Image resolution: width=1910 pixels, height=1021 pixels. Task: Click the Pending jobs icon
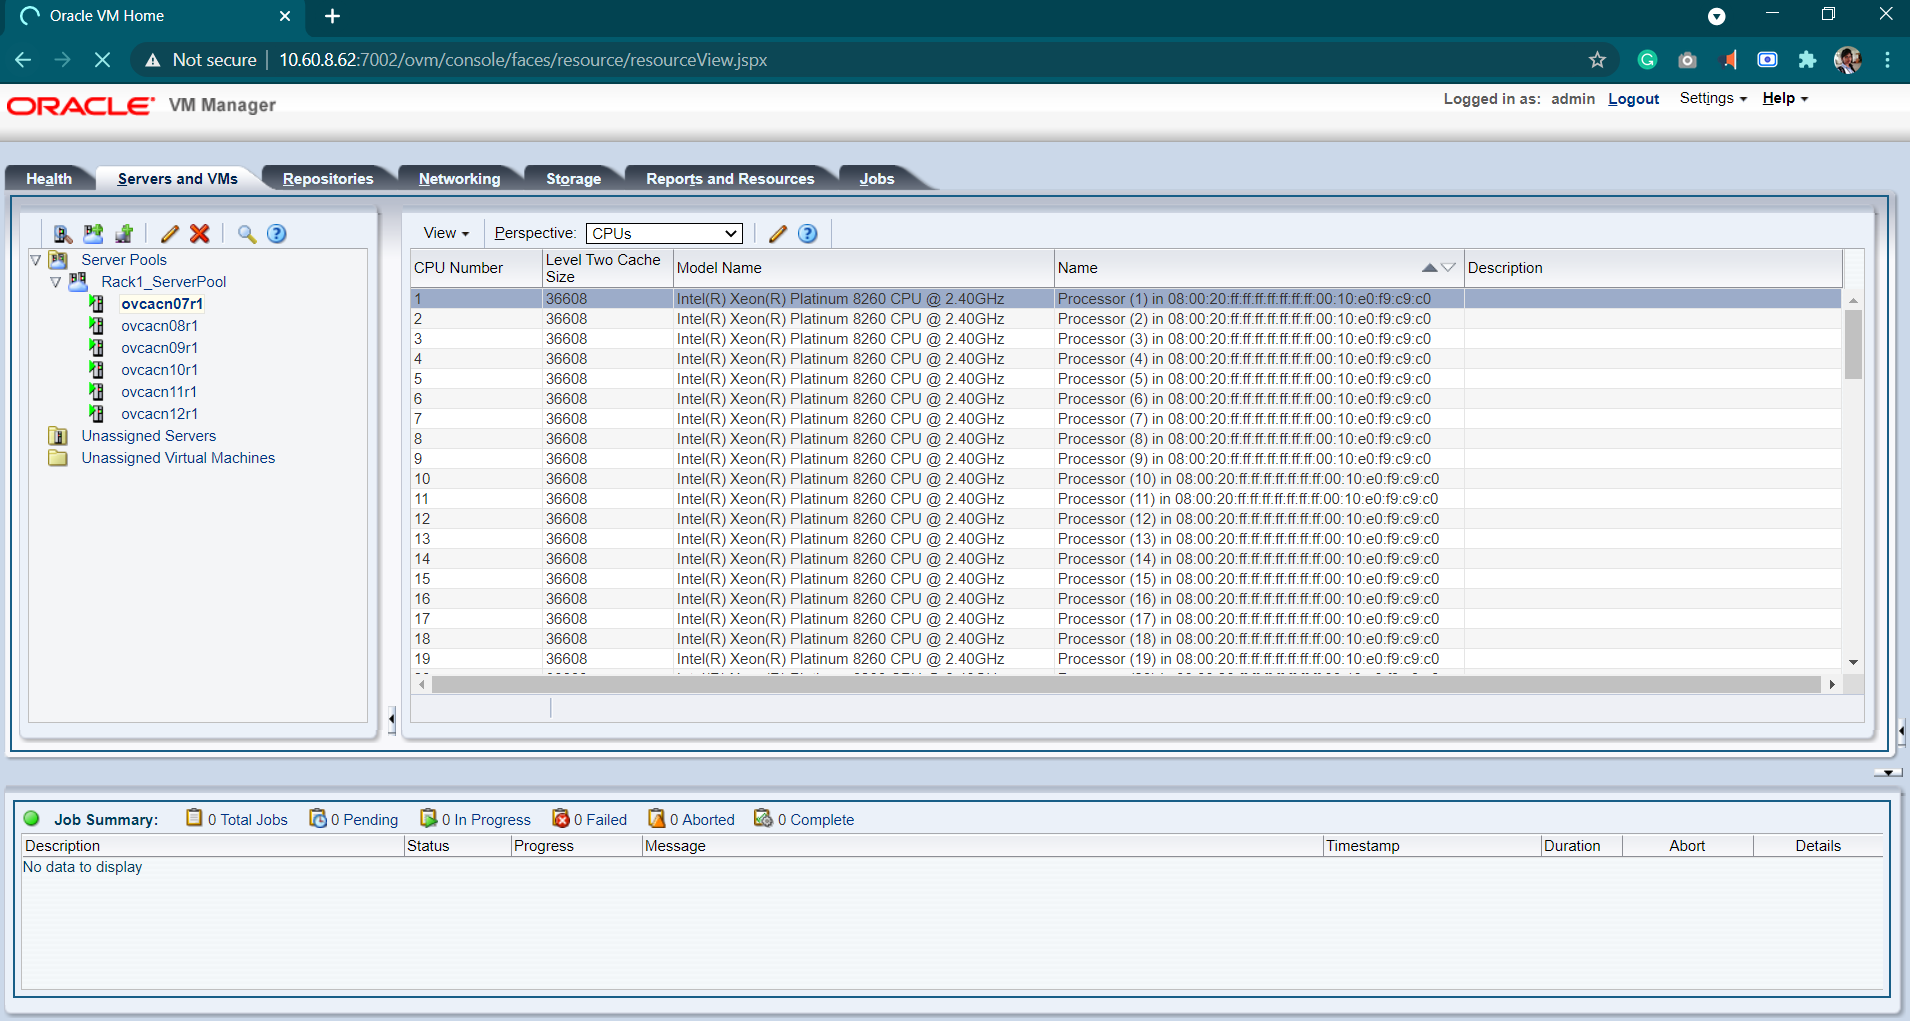[x=318, y=818]
